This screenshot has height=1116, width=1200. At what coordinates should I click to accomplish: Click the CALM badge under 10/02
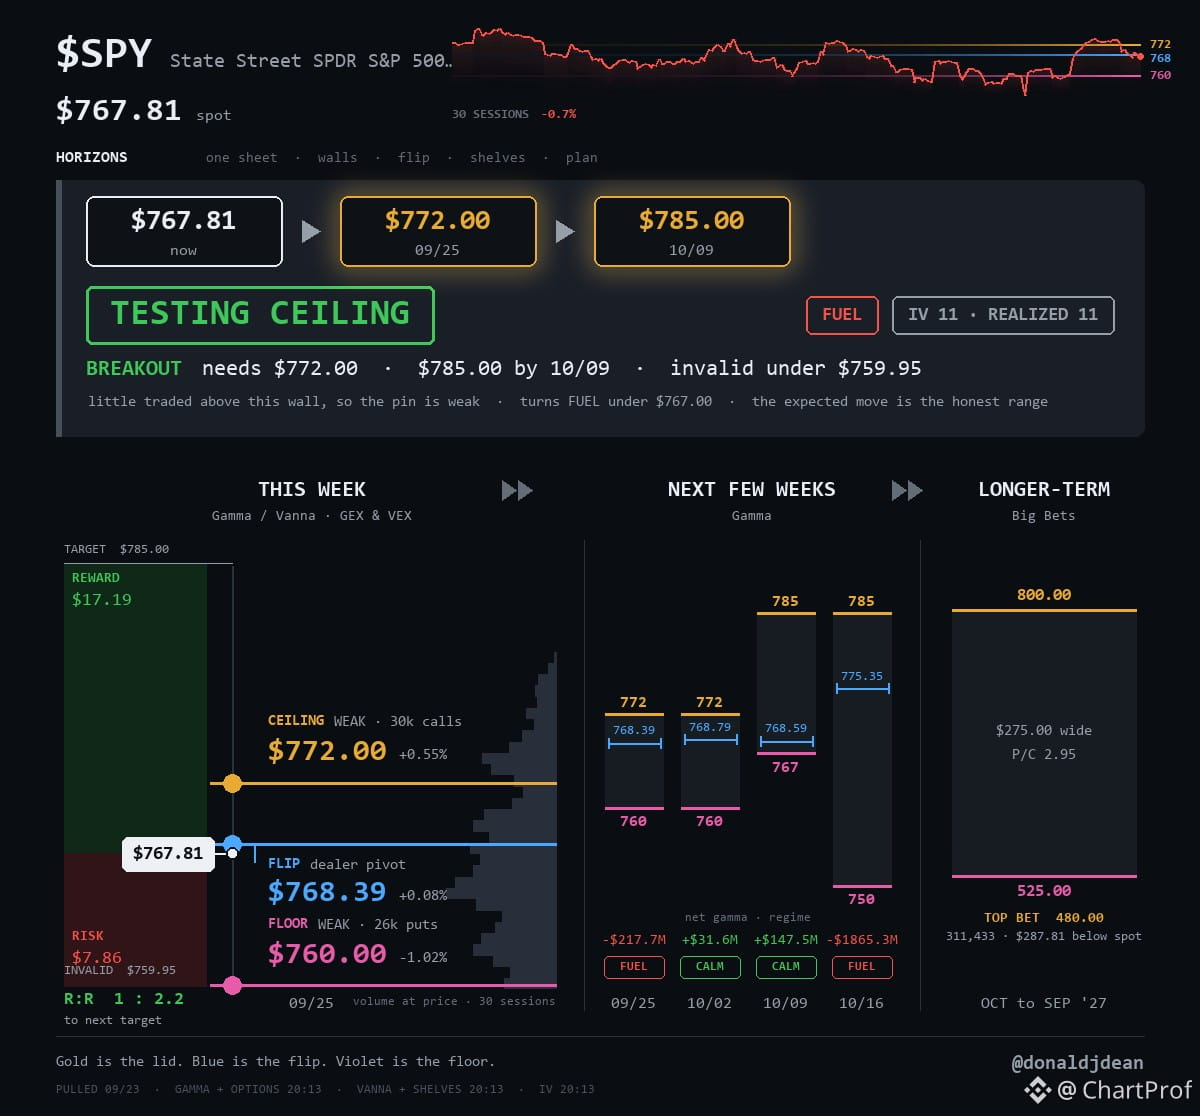(710, 967)
